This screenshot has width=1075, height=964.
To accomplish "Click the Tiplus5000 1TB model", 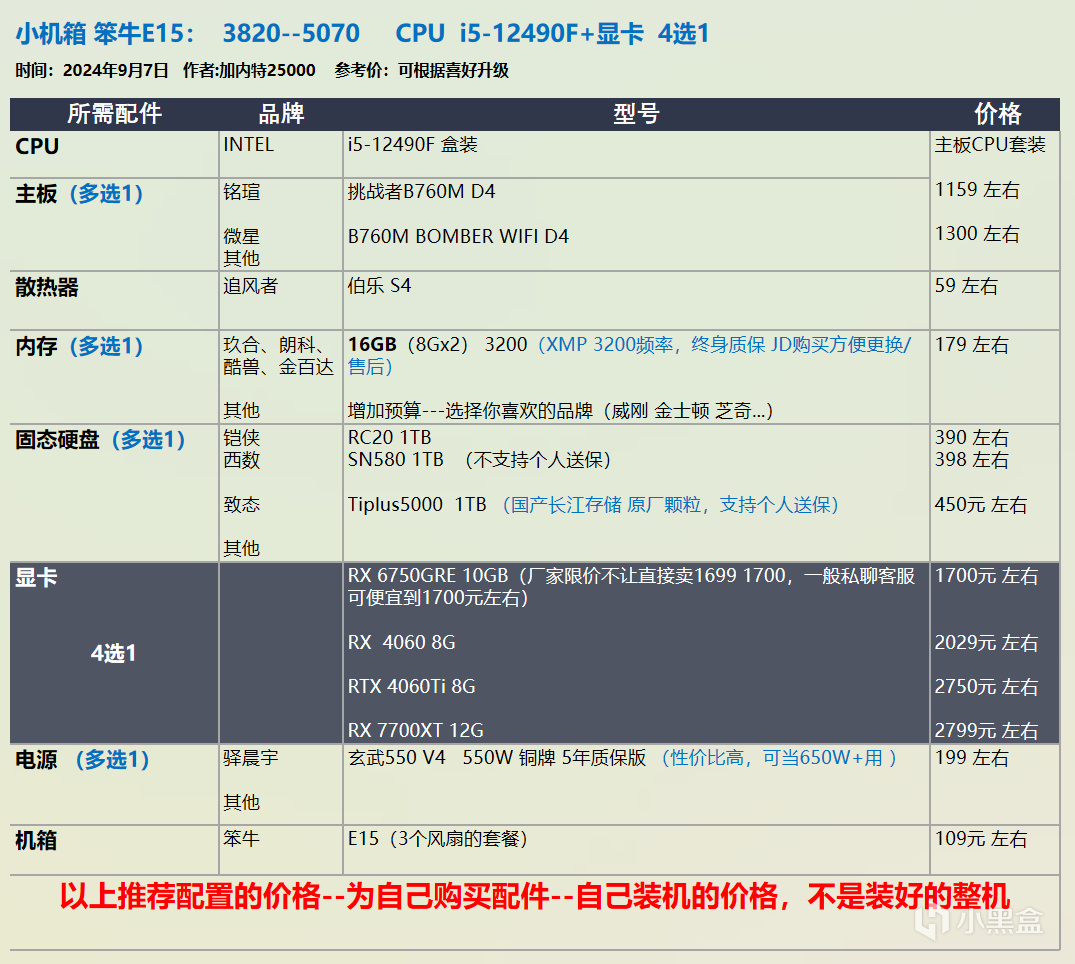I will [417, 505].
